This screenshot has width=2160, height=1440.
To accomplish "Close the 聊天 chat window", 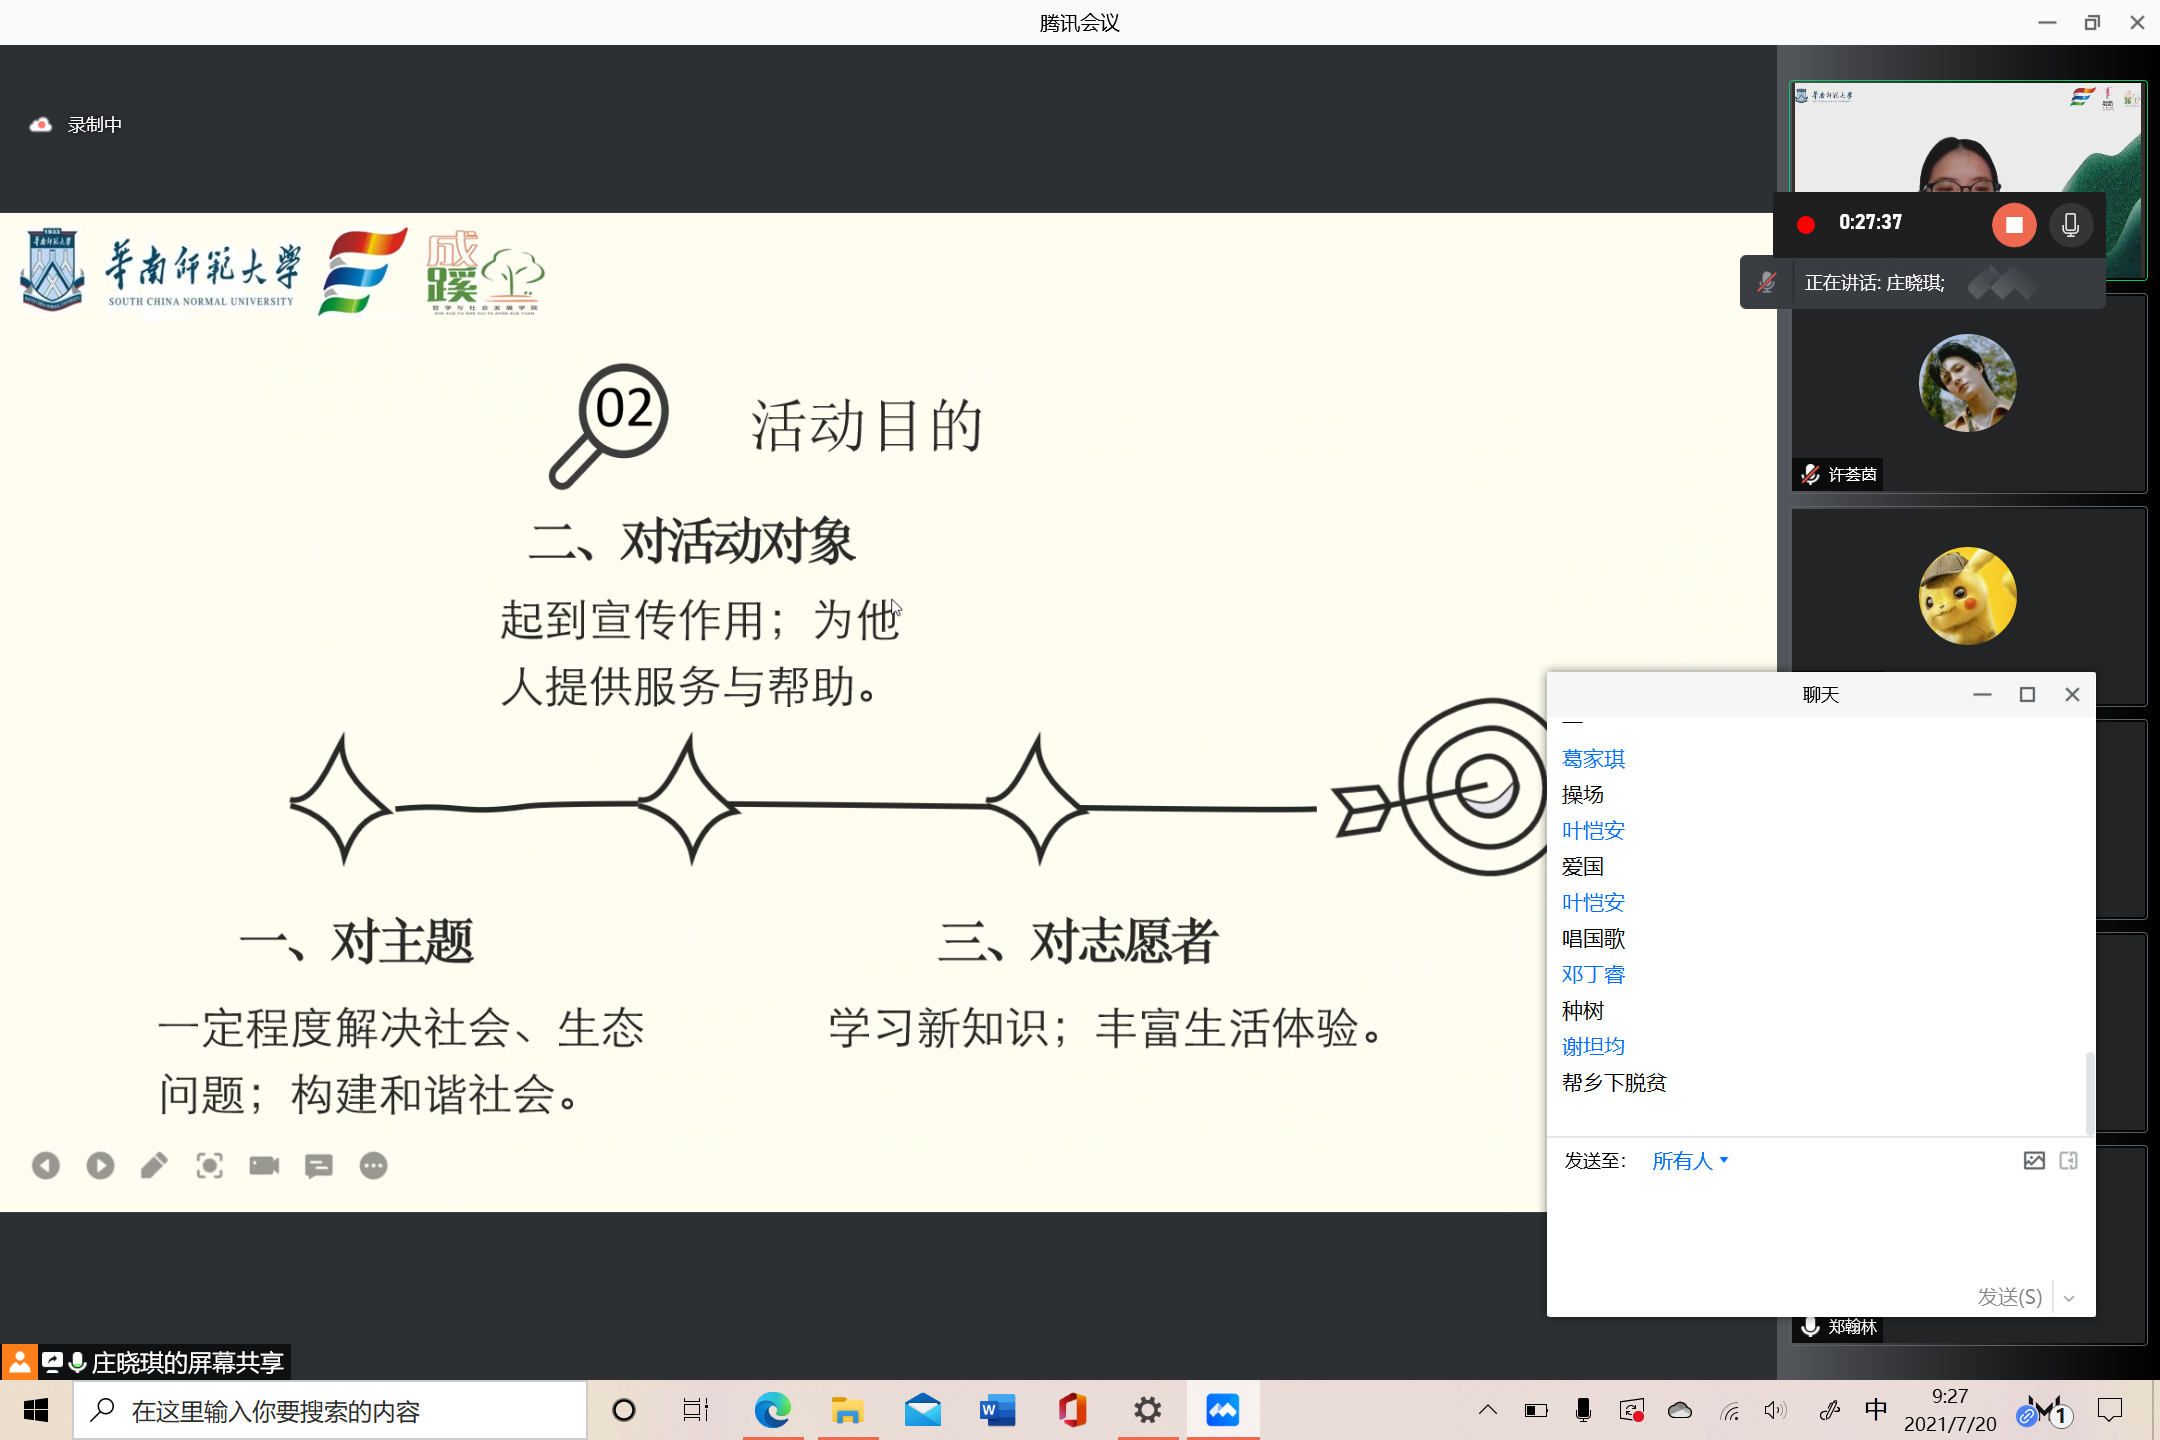I will pyautogui.click(x=2072, y=695).
